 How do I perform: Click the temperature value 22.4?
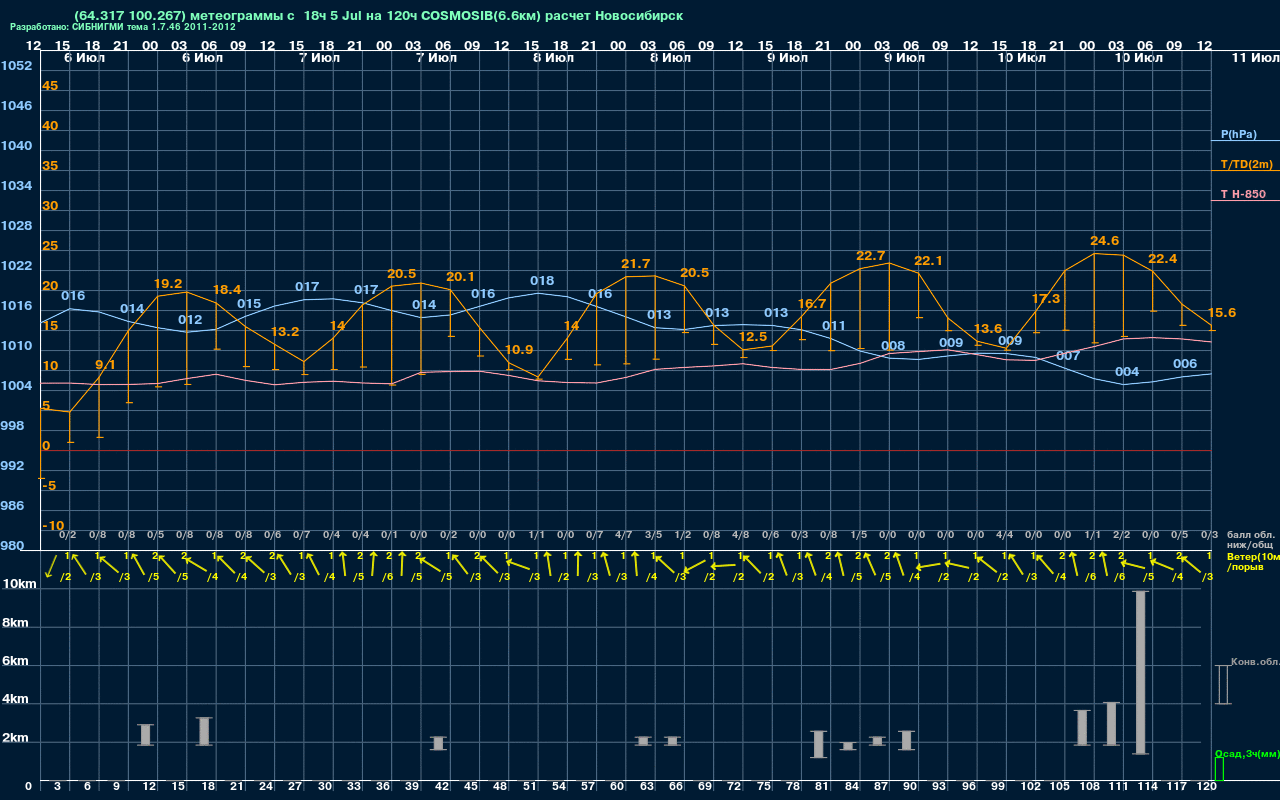(1162, 258)
